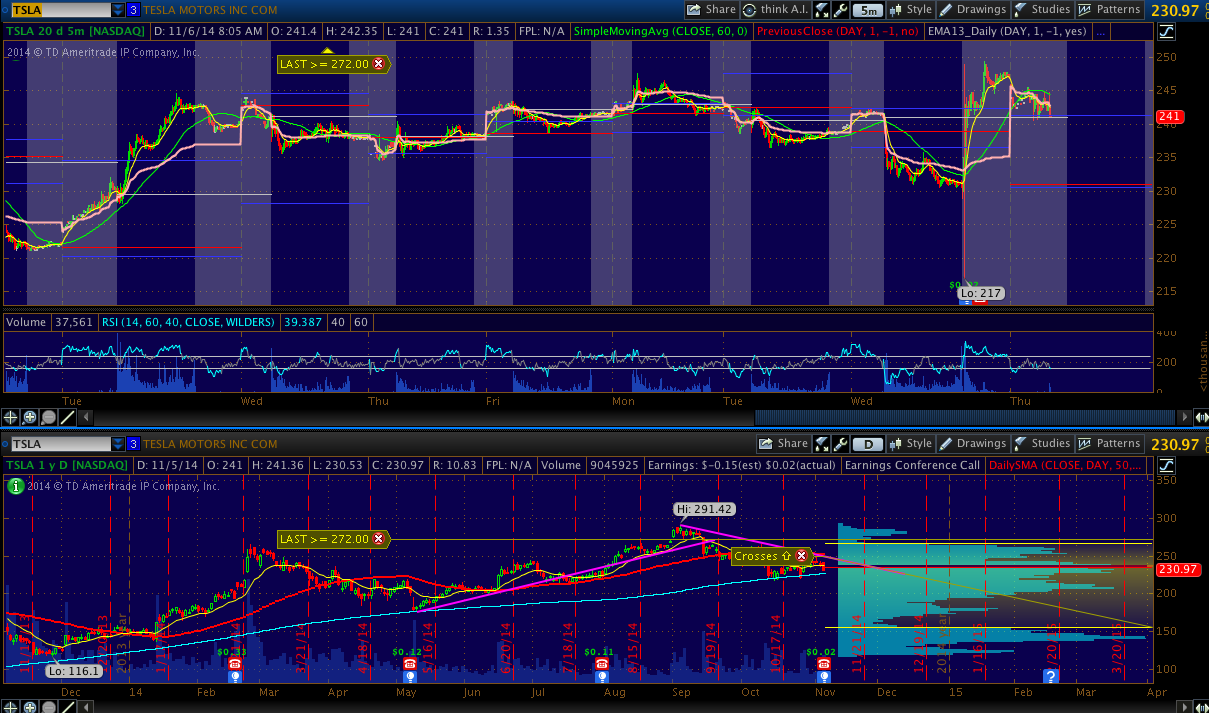Remove the Crosses alert on daily chart
The width and height of the screenshot is (1209, 713).
click(x=801, y=556)
